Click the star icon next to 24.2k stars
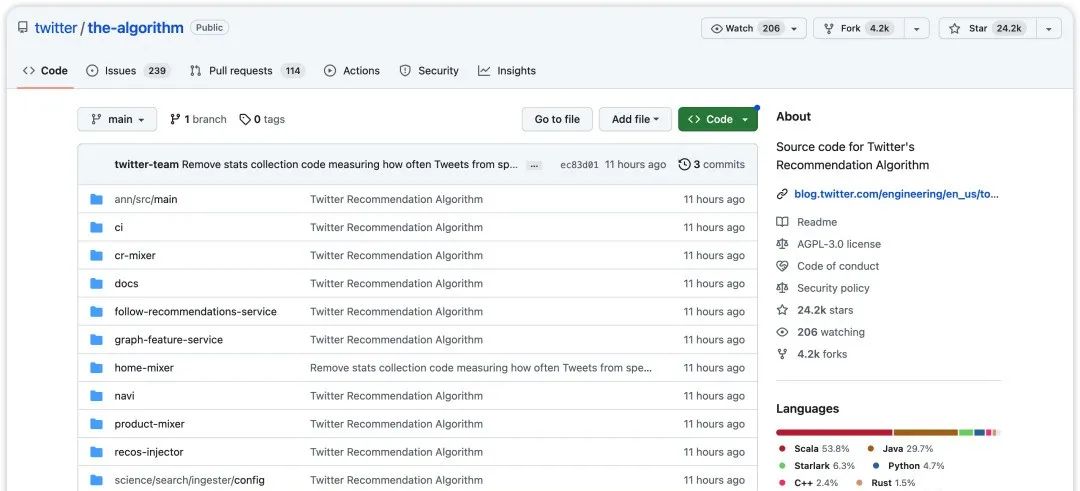The width and height of the screenshot is (1080, 491). click(x=782, y=310)
